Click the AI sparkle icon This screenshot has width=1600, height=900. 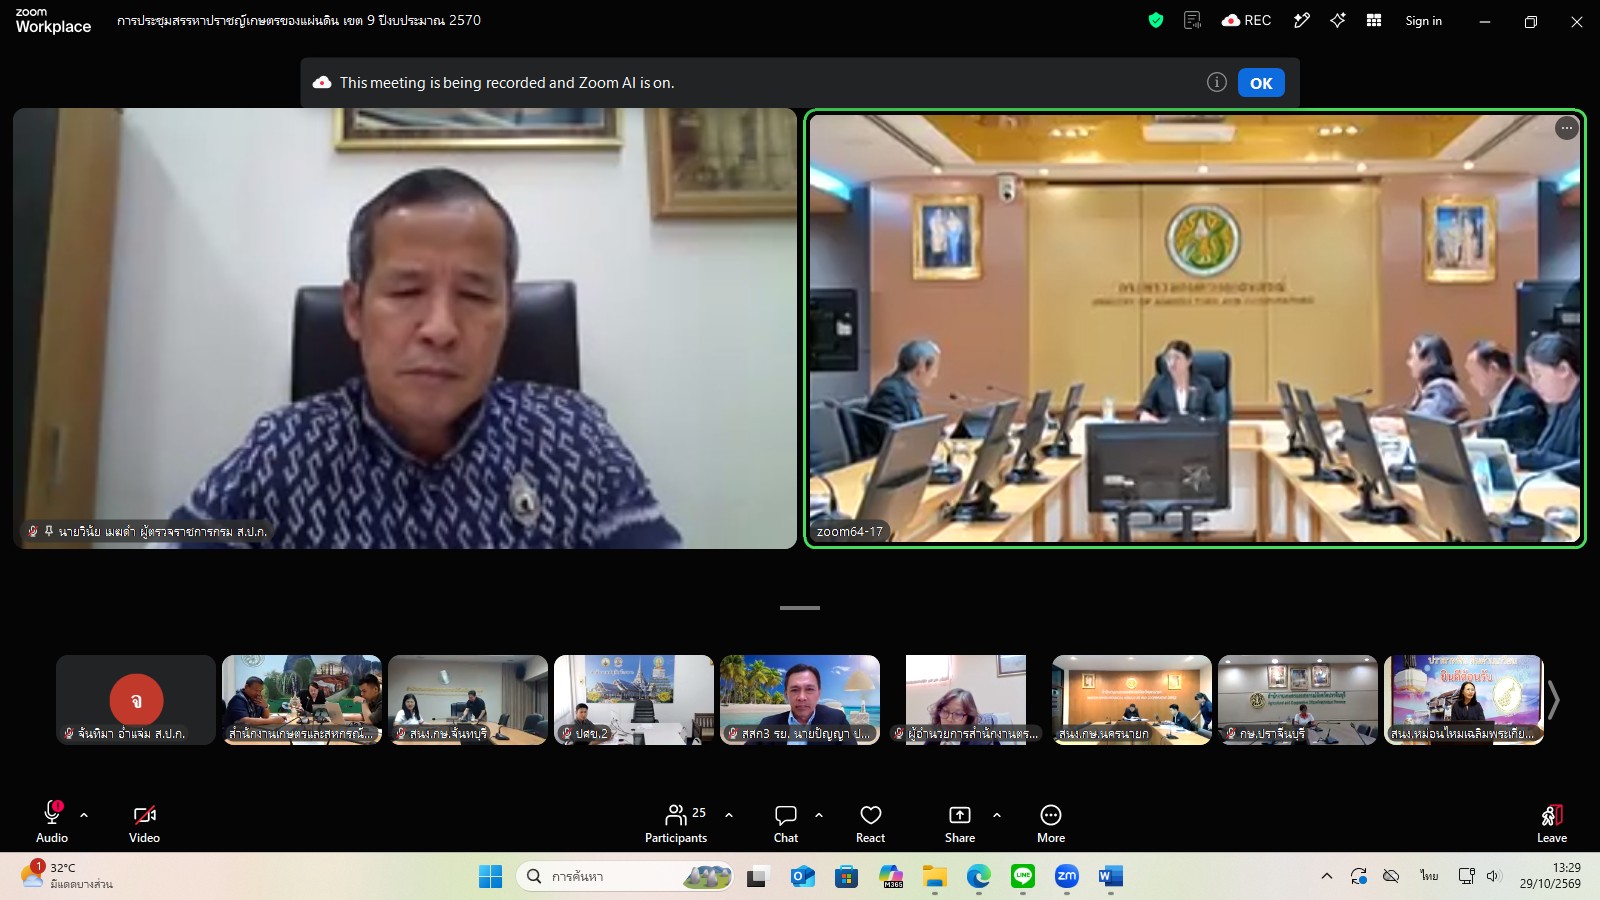pyautogui.click(x=1338, y=20)
